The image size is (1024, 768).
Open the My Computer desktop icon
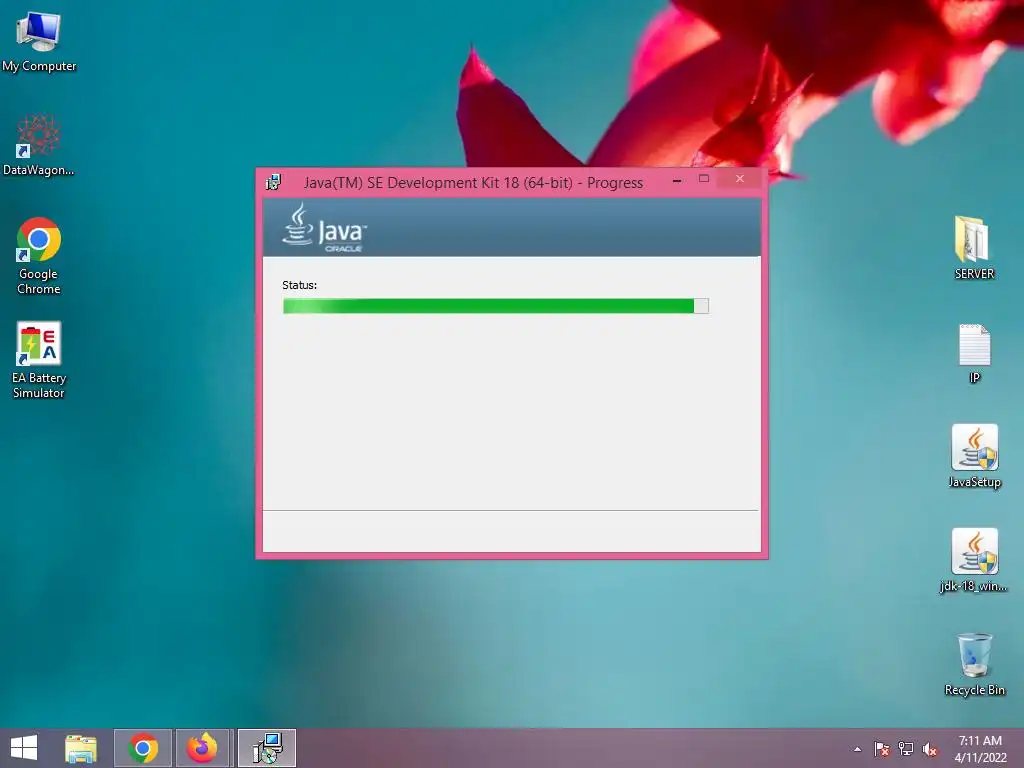[39, 40]
